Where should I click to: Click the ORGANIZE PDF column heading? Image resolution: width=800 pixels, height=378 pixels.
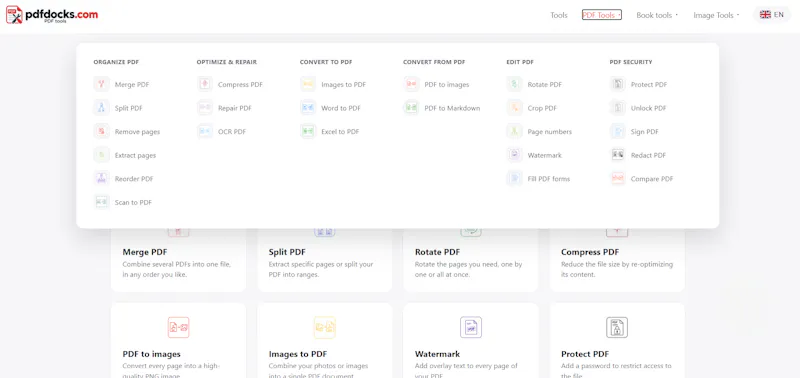tap(116, 62)
